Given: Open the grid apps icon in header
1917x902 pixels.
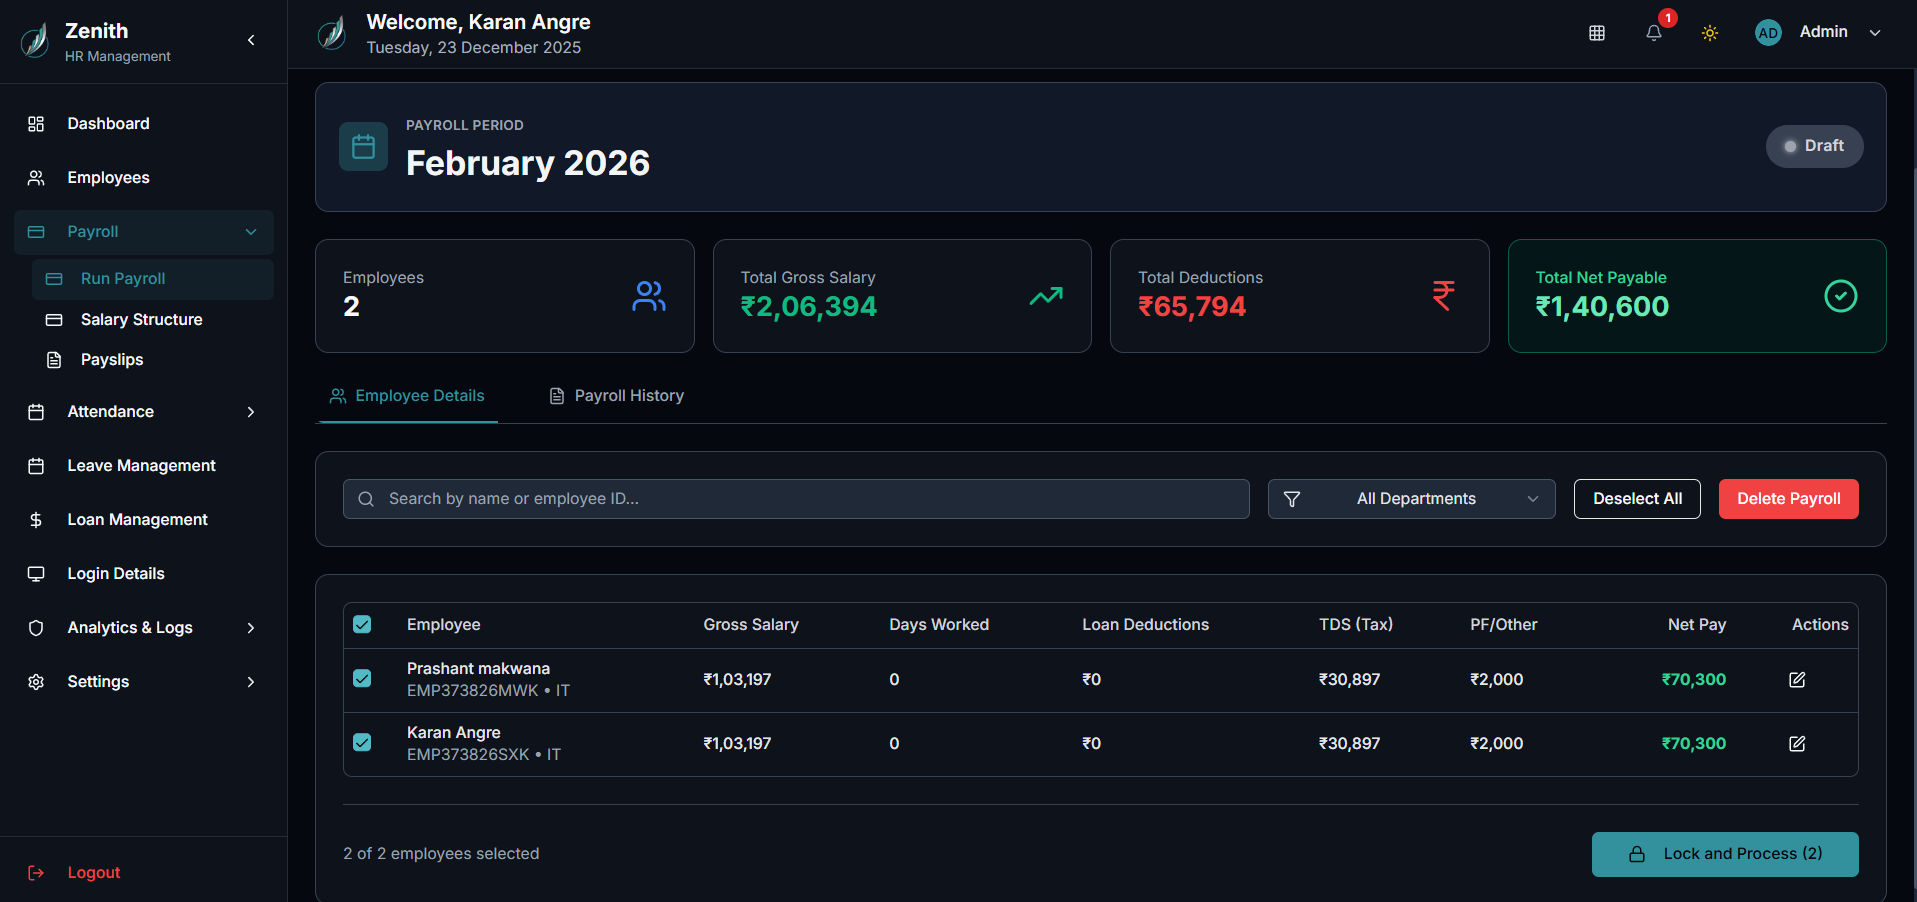Looking at the screenshot, I should pyautogui.click(x=1597, y=33).
